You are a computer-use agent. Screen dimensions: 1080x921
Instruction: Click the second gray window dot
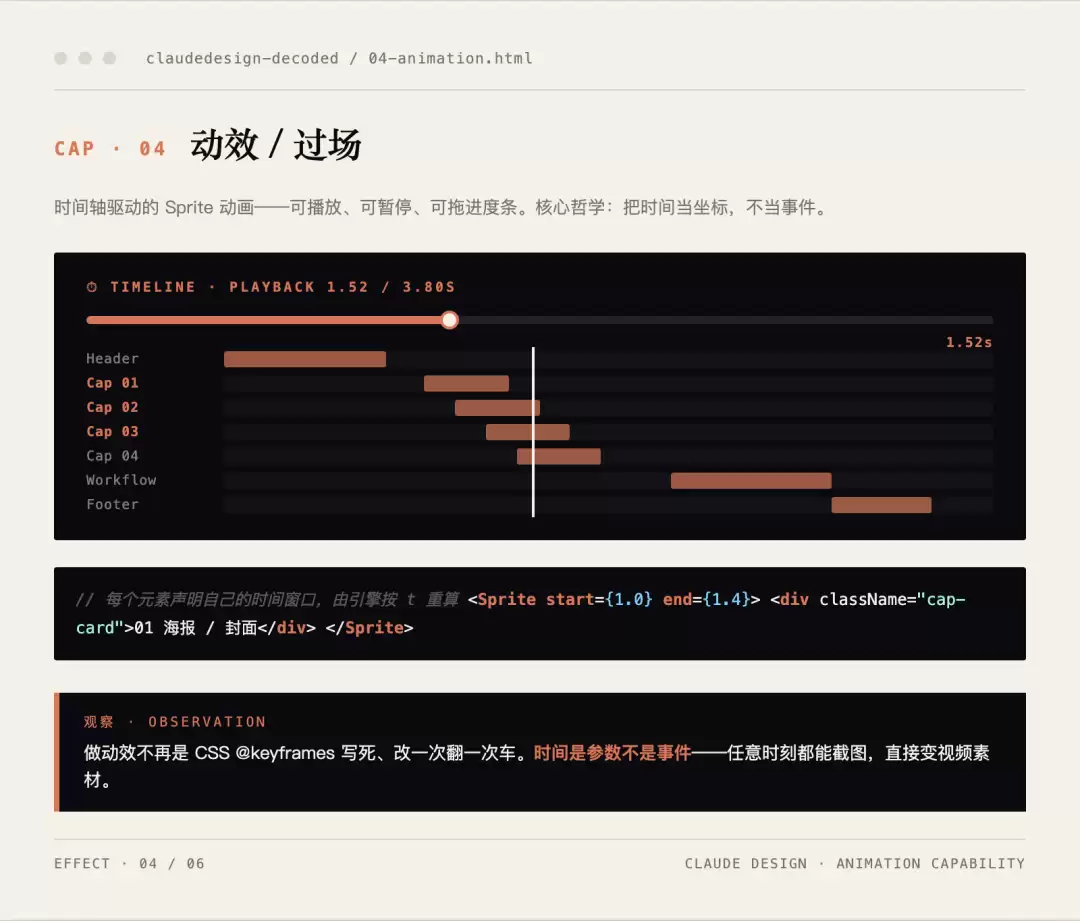point(85,58)
